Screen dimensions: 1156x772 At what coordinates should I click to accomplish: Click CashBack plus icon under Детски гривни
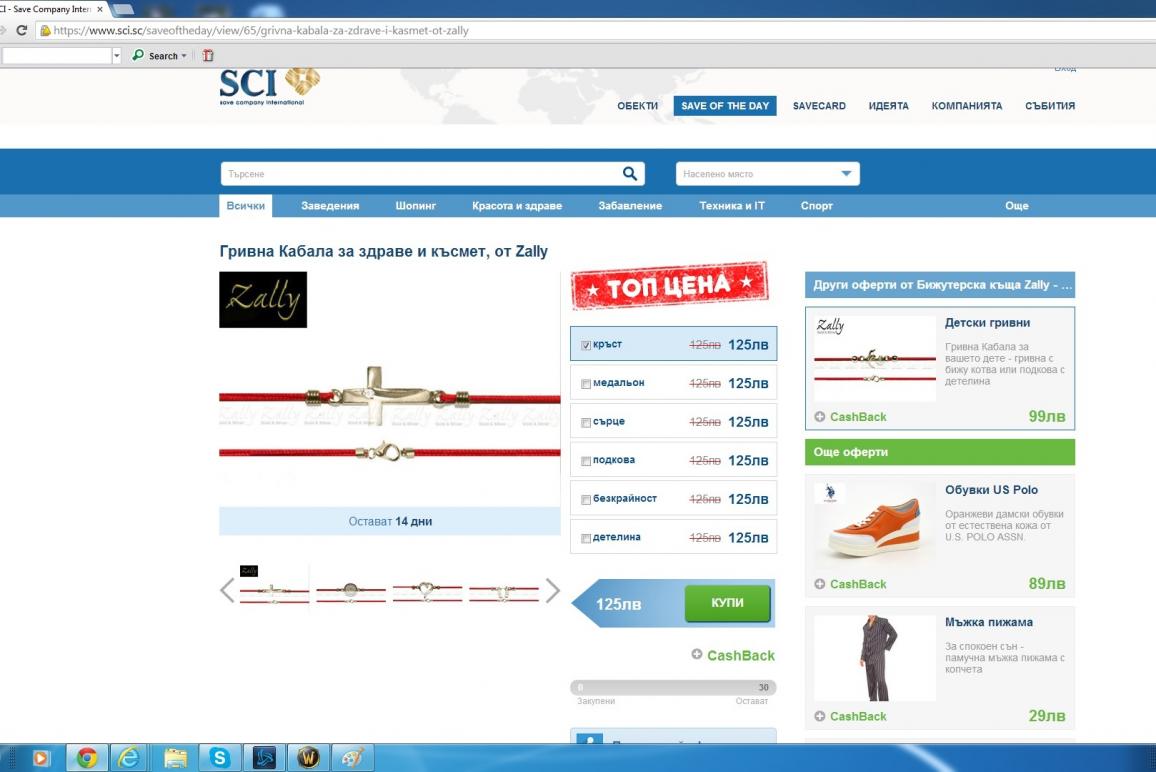click(820, 417)
